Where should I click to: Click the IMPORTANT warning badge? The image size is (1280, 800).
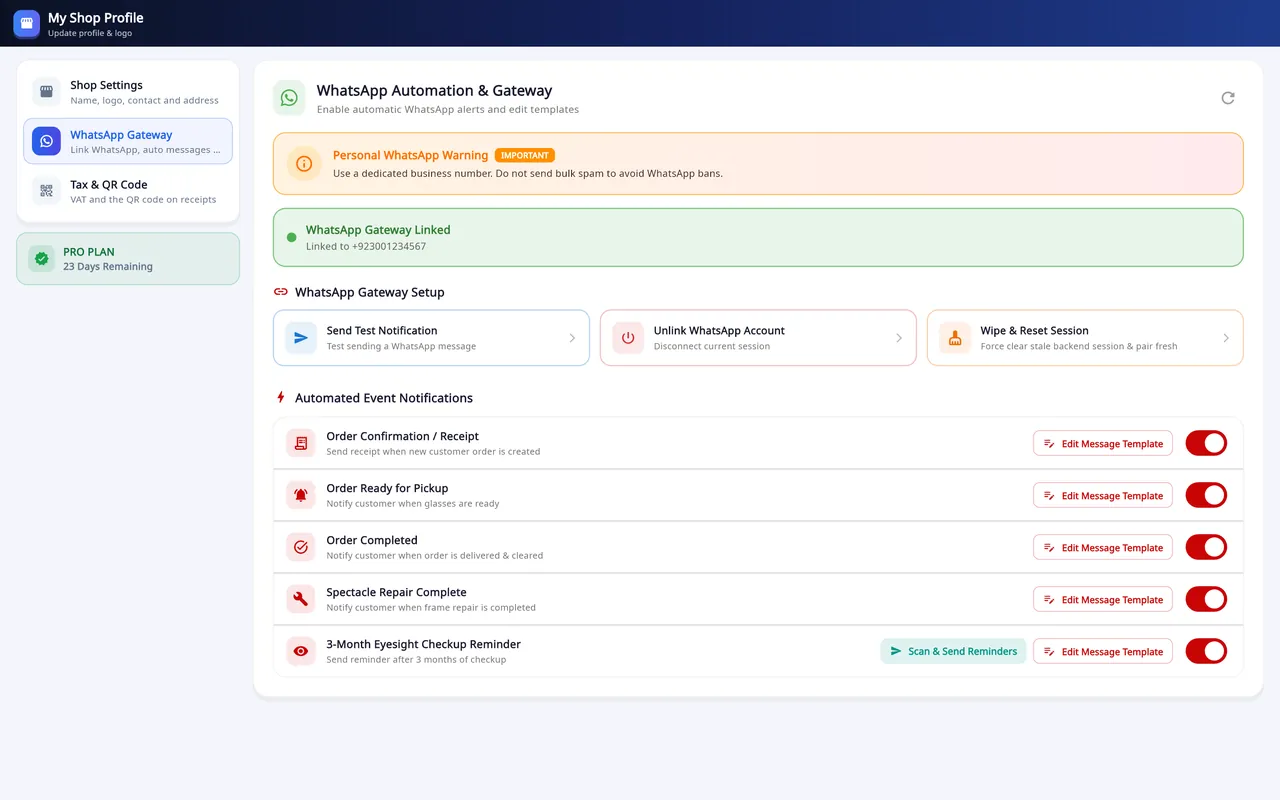click(525, 155)
